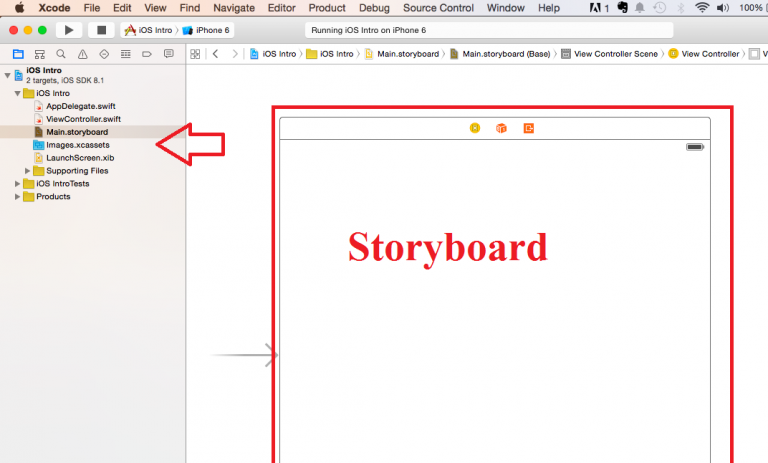Open the Editor menu

tap(281, 8)
